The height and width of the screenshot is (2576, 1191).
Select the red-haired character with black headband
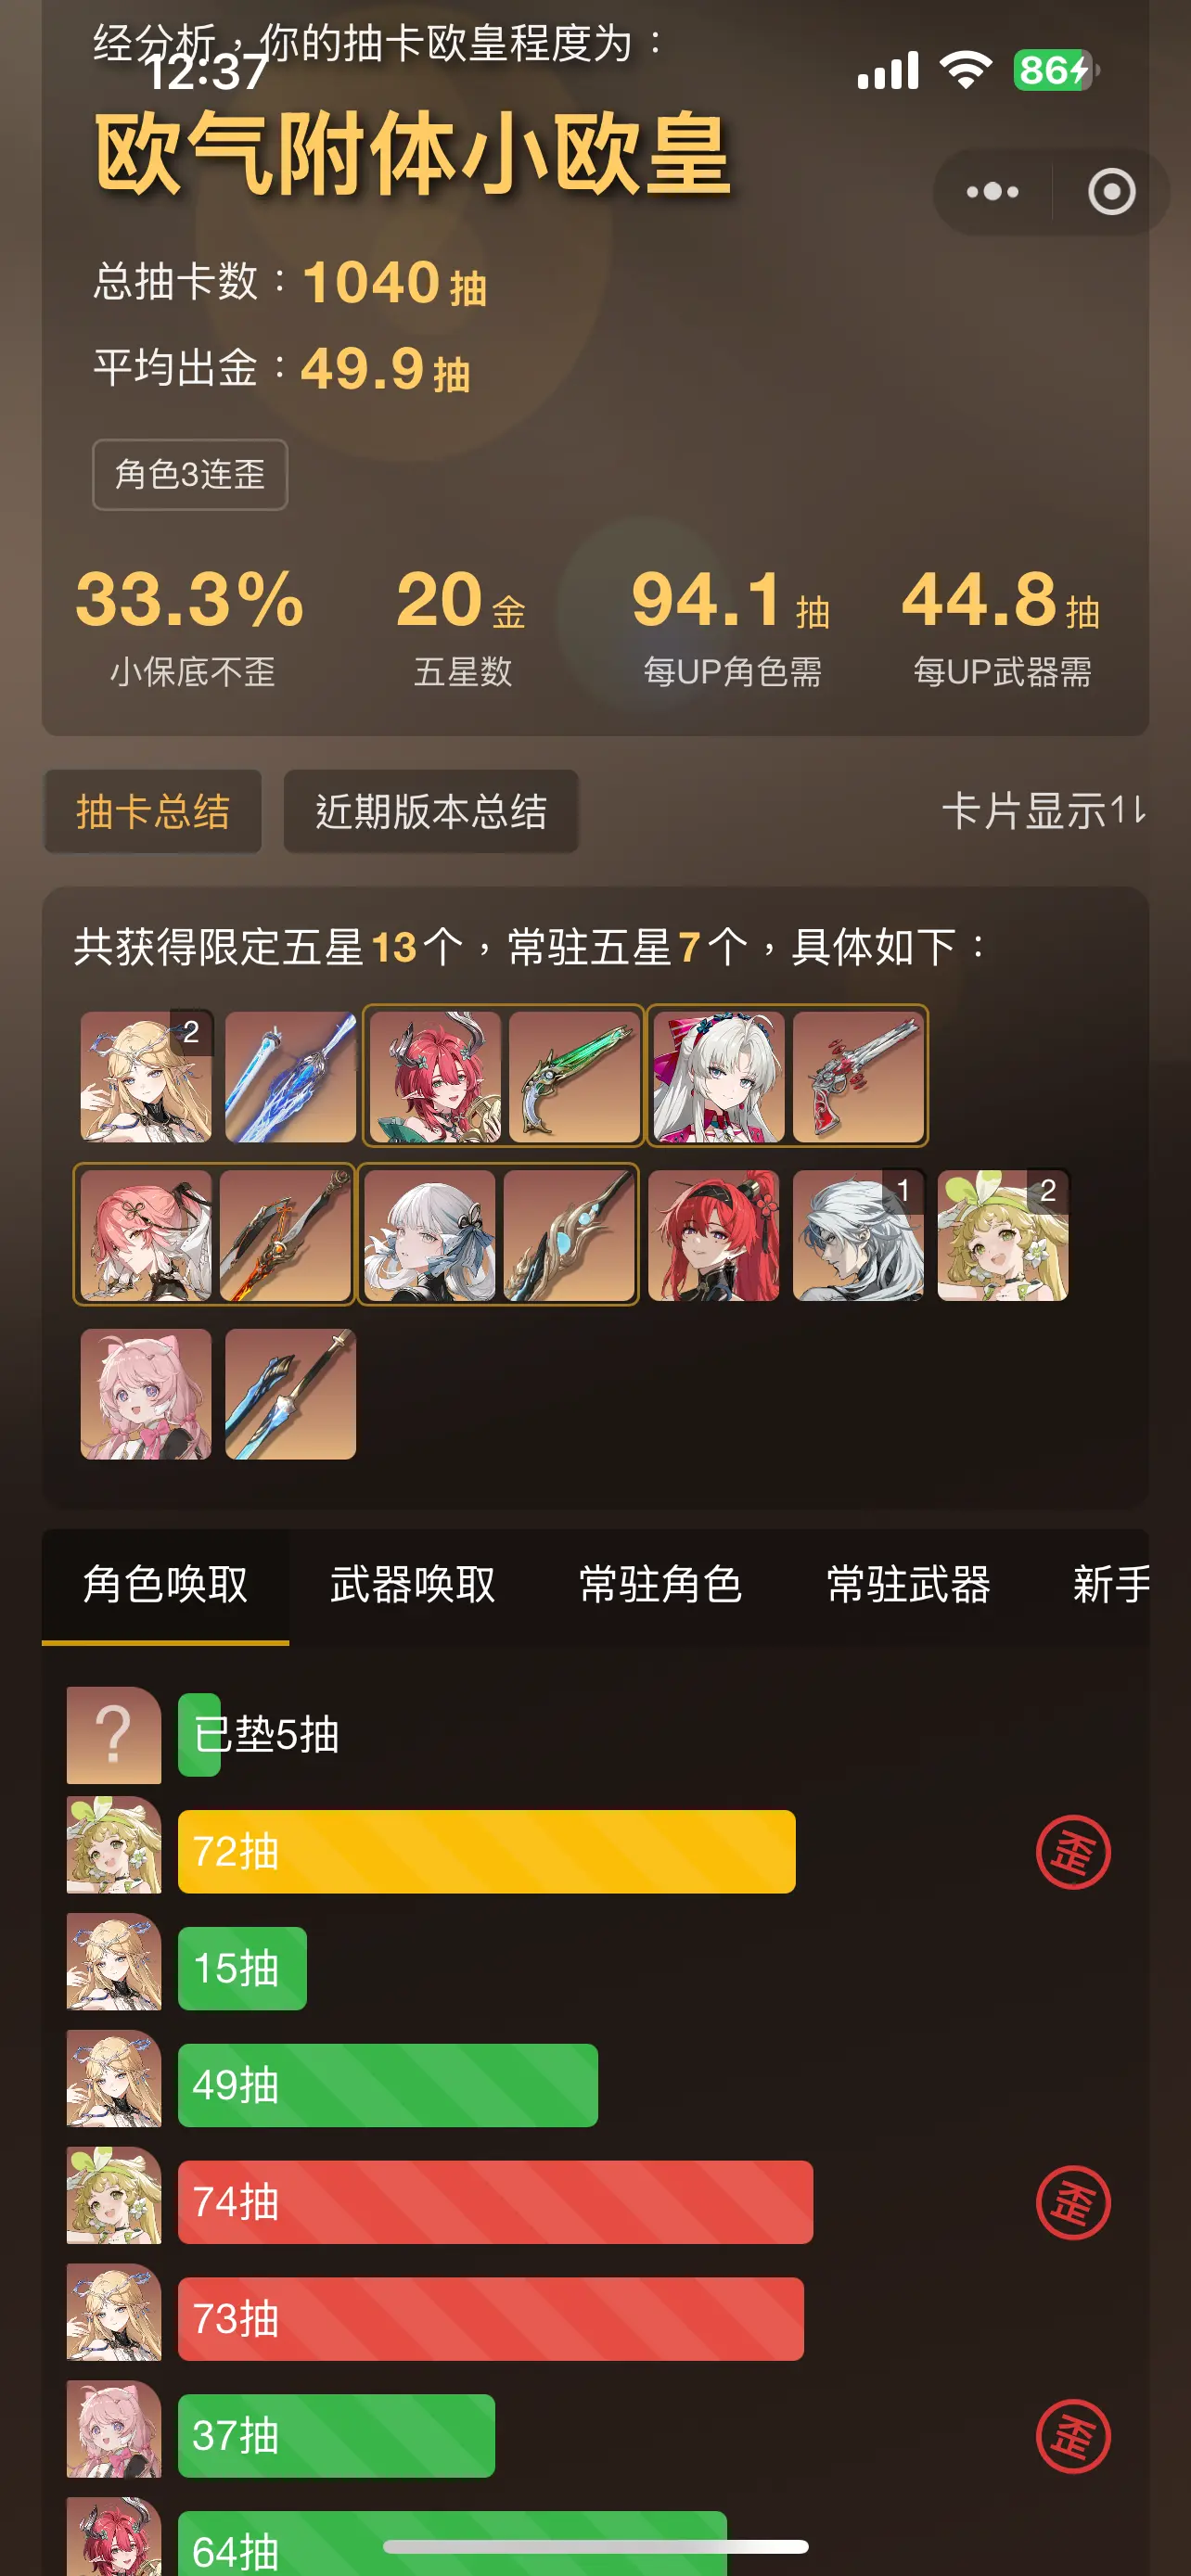point(713,1235)
